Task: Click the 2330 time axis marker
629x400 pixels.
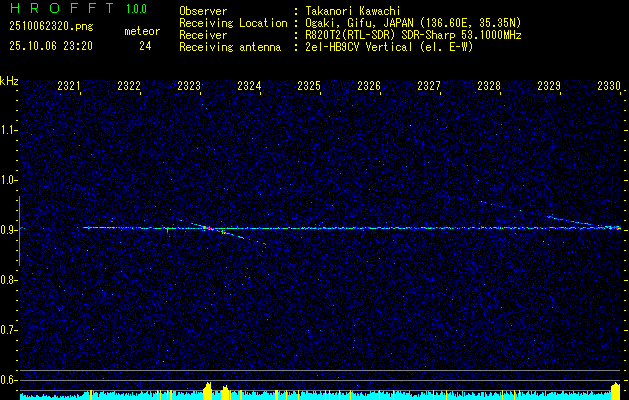Action: [x=609, y=85]
